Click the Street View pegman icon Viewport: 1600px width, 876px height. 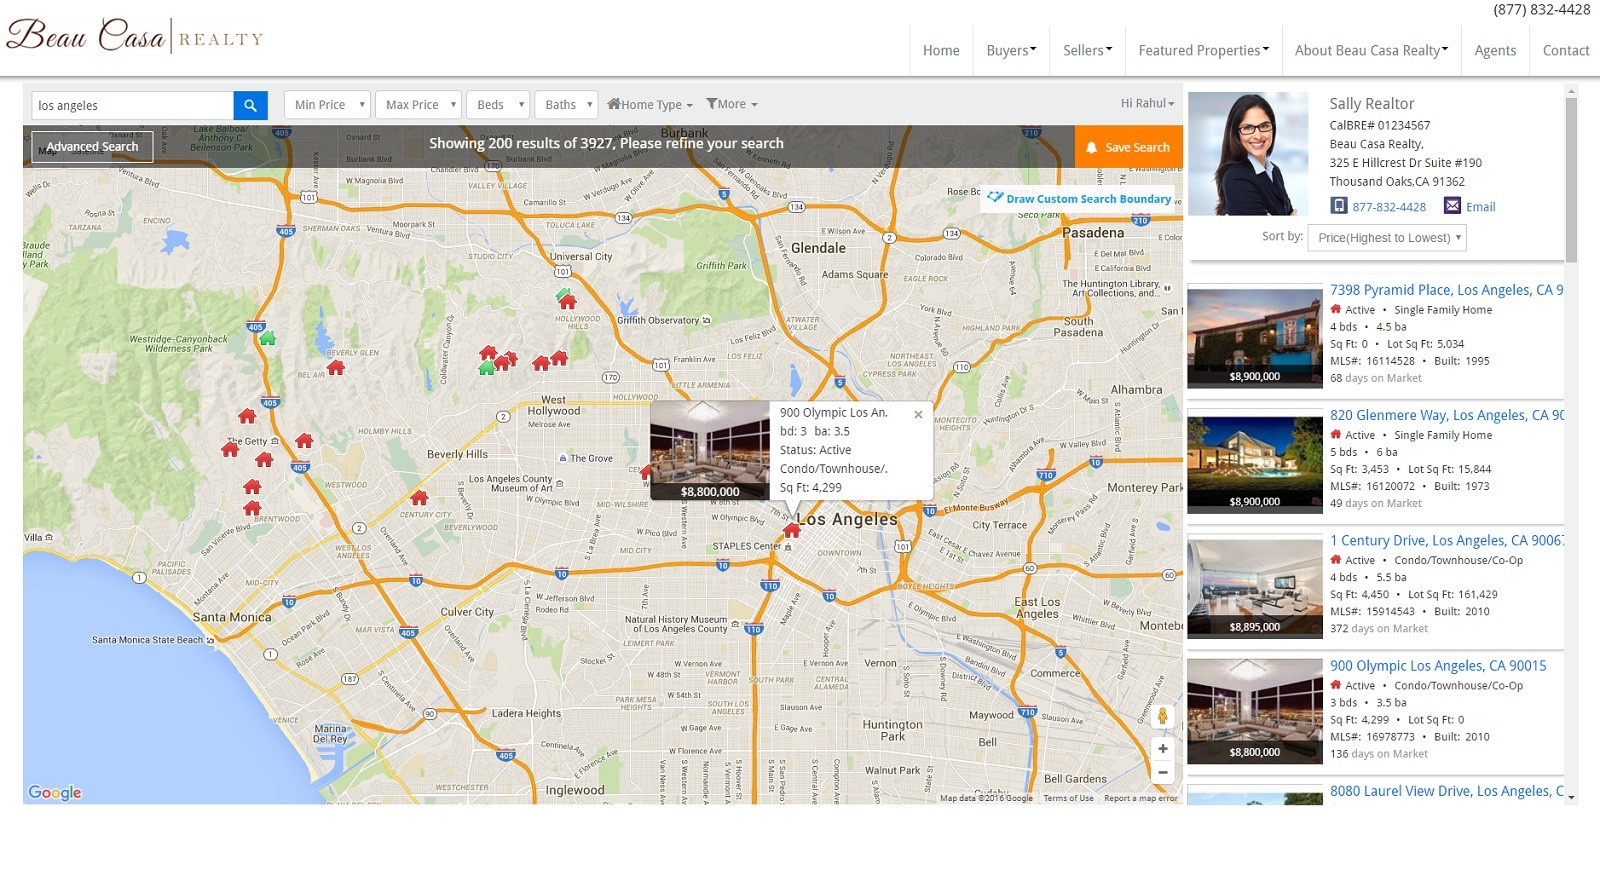(x=1162, y=716)
